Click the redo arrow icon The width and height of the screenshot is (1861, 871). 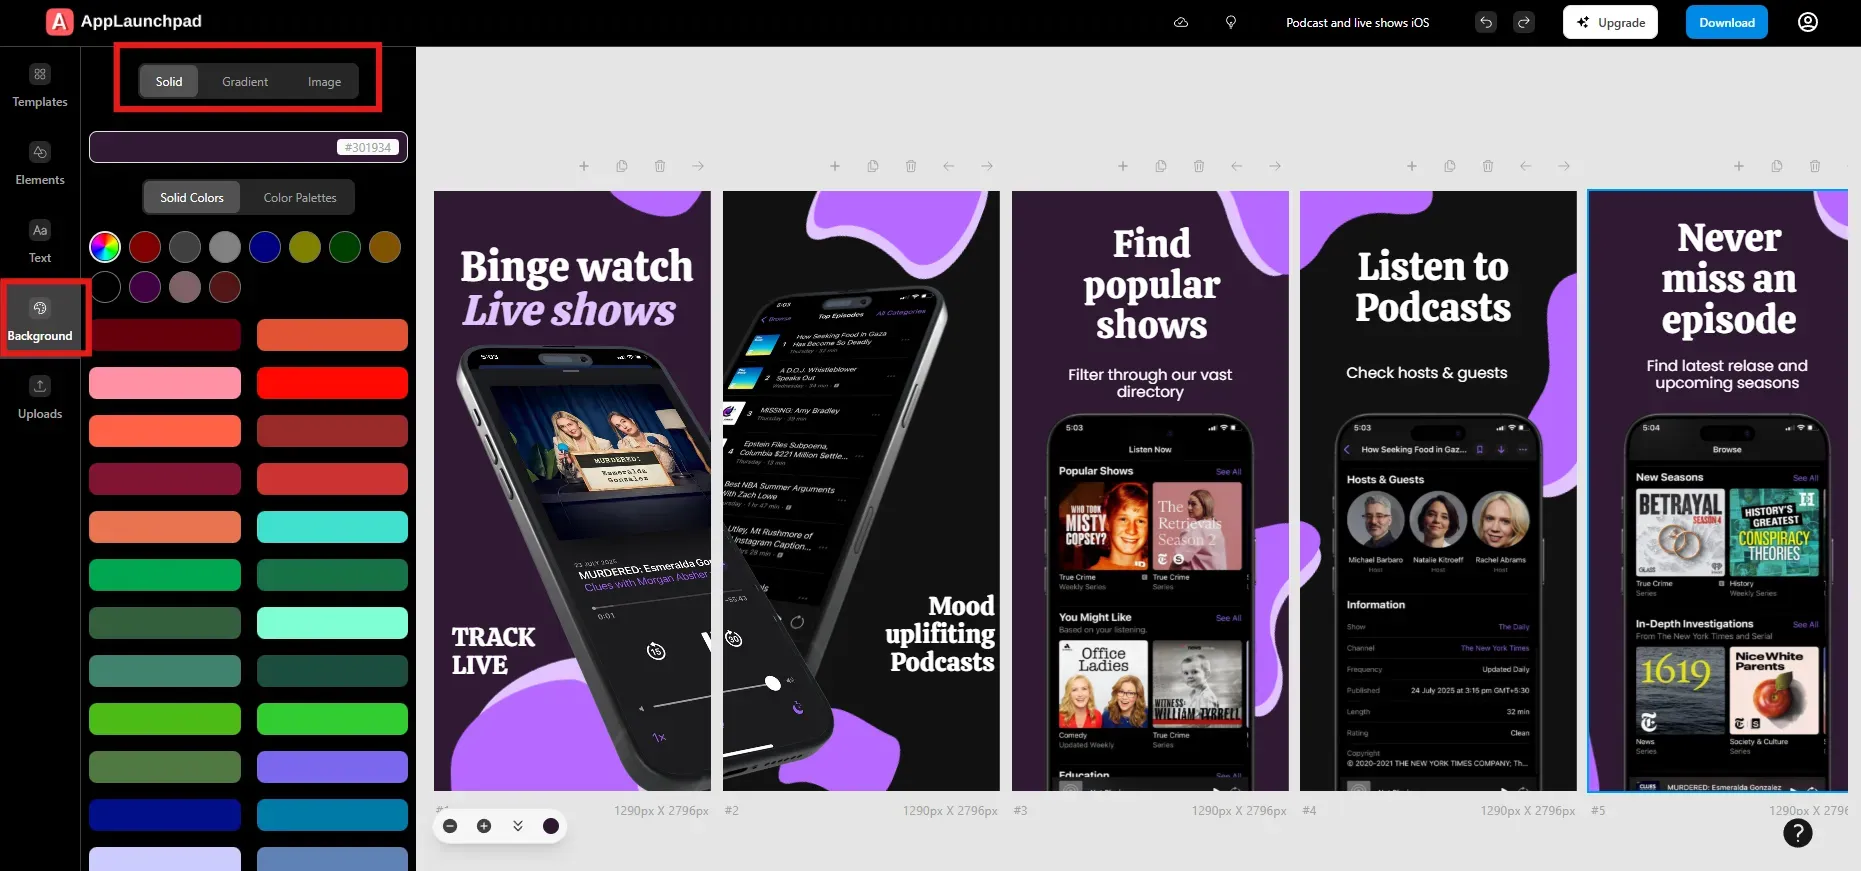(x=1524, y=22)
